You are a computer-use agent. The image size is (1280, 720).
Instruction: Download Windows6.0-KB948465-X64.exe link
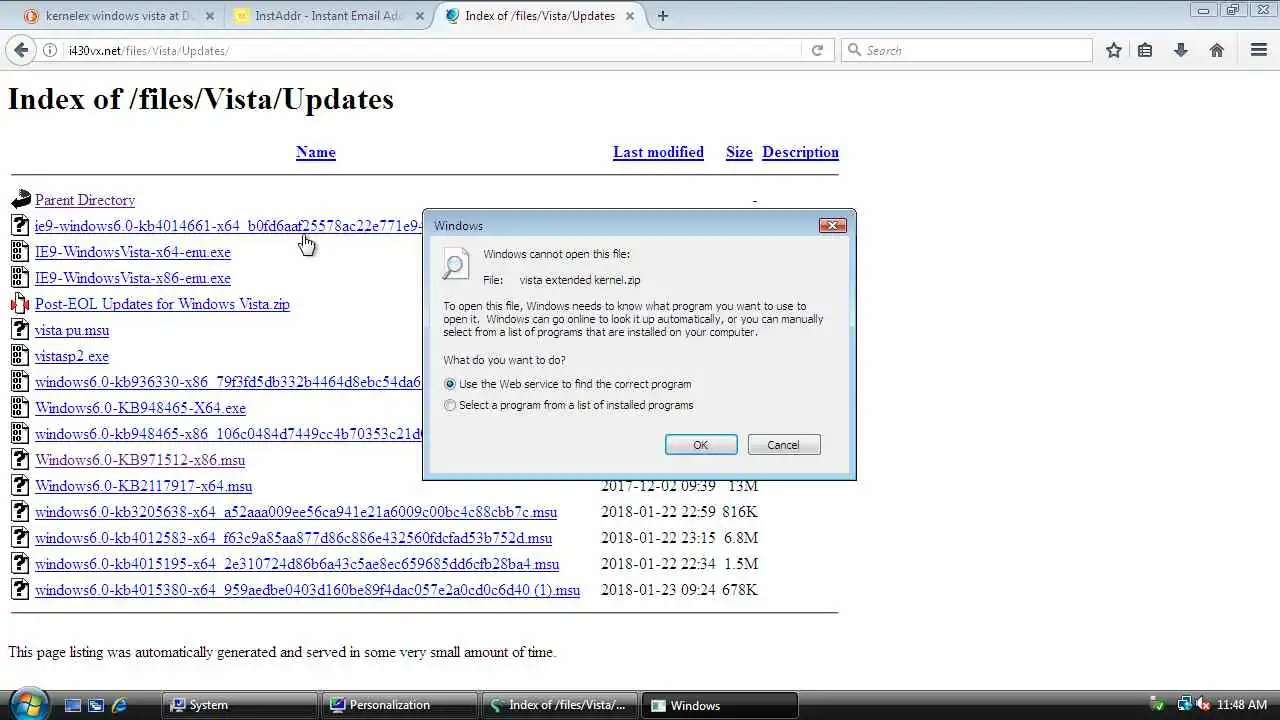tap(140, 408)
